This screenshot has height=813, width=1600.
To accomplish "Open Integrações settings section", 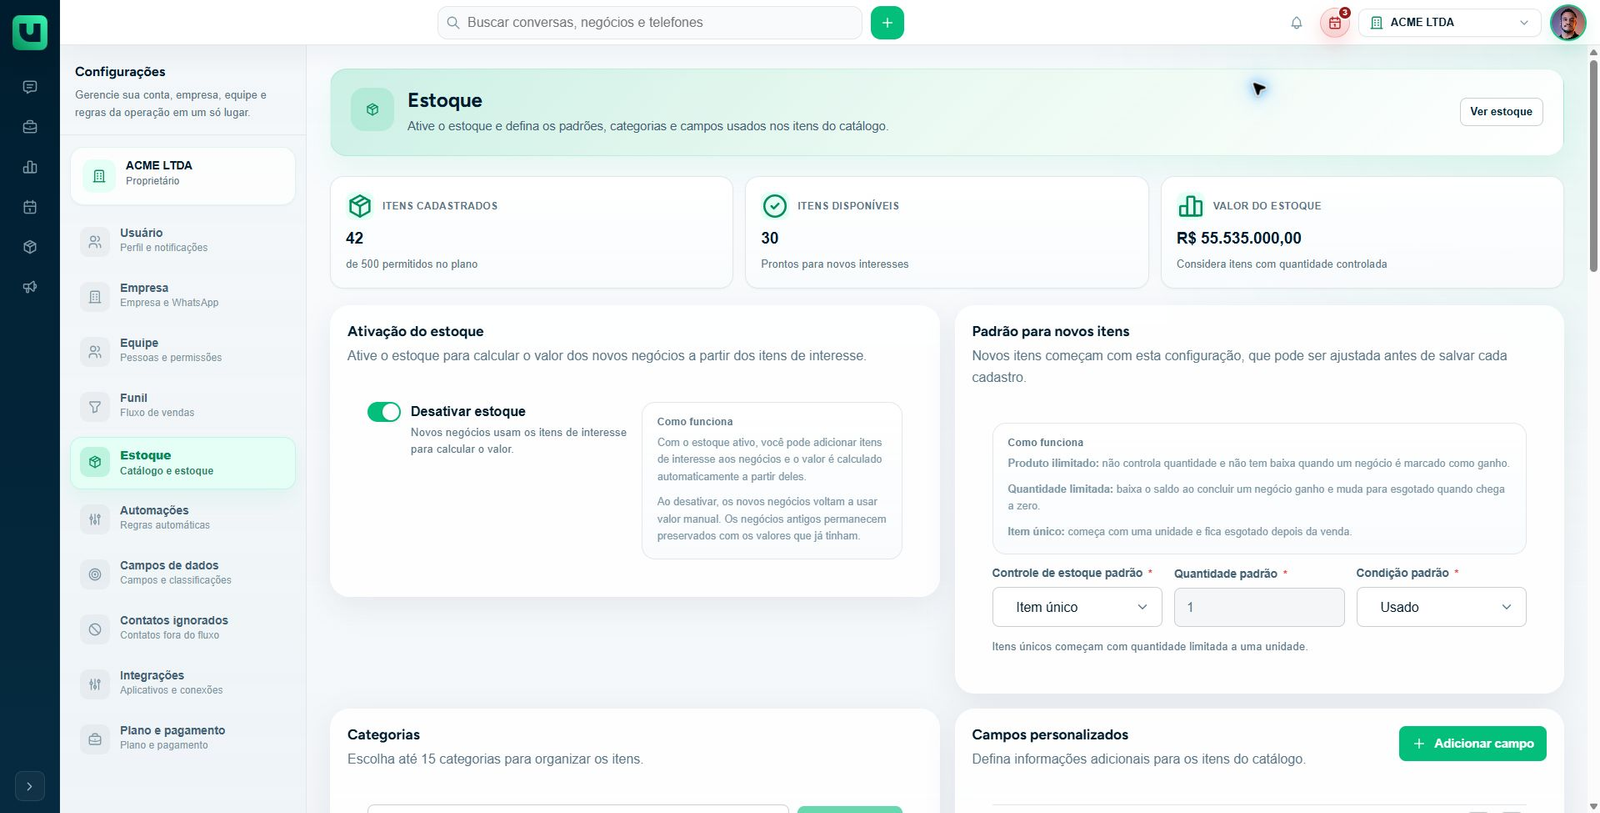I will point(183,683).
